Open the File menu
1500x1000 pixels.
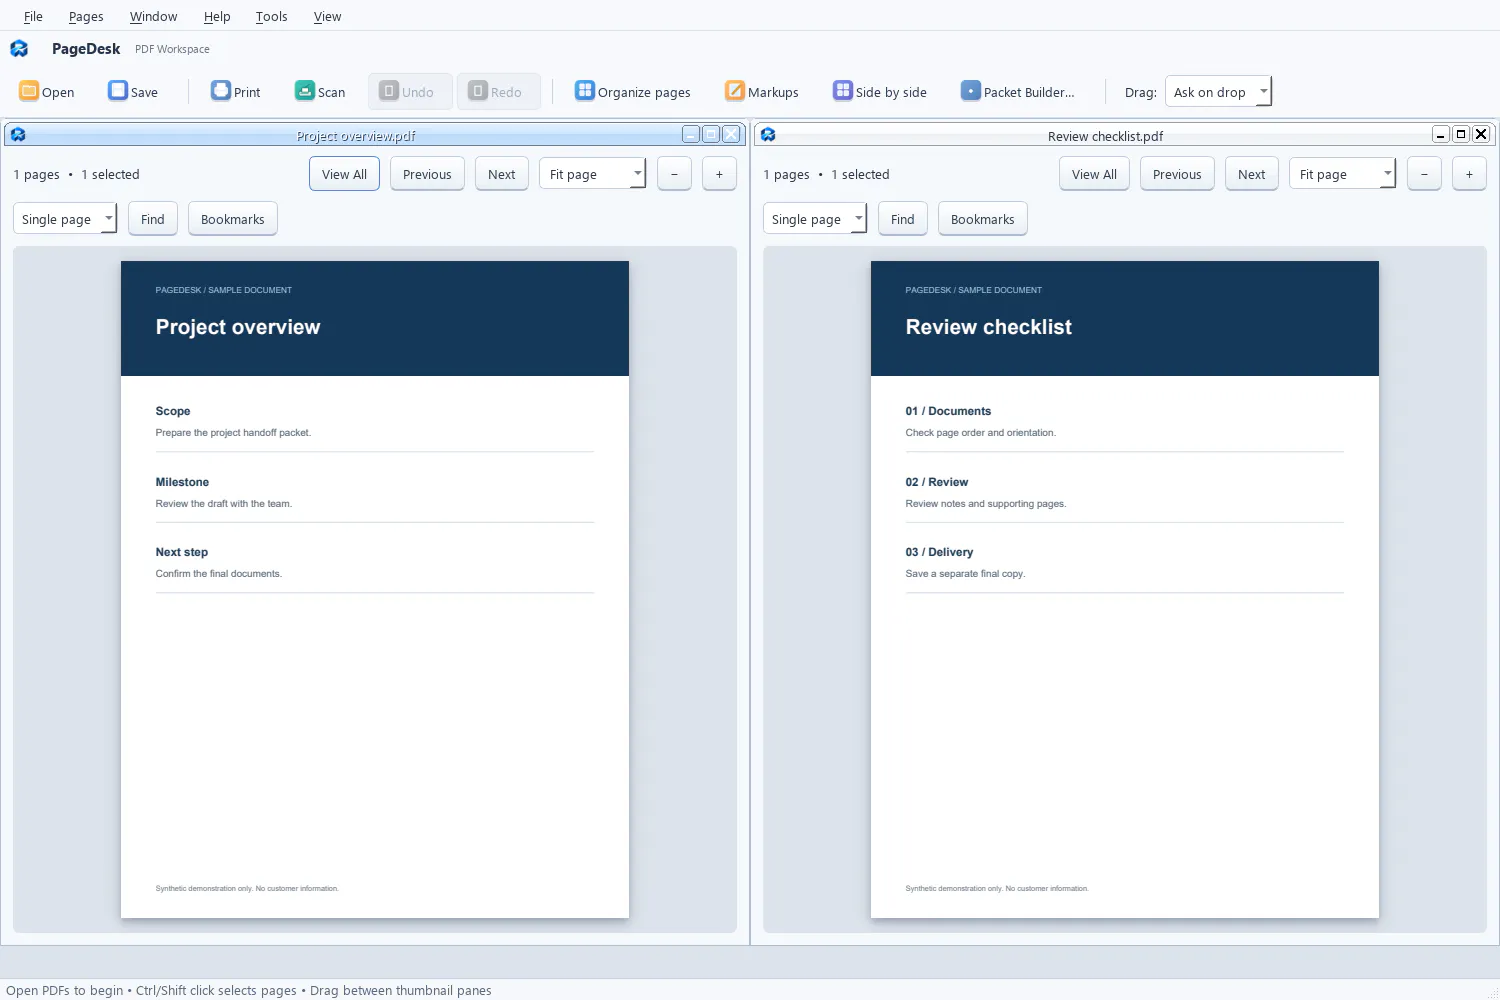point(33,16)
